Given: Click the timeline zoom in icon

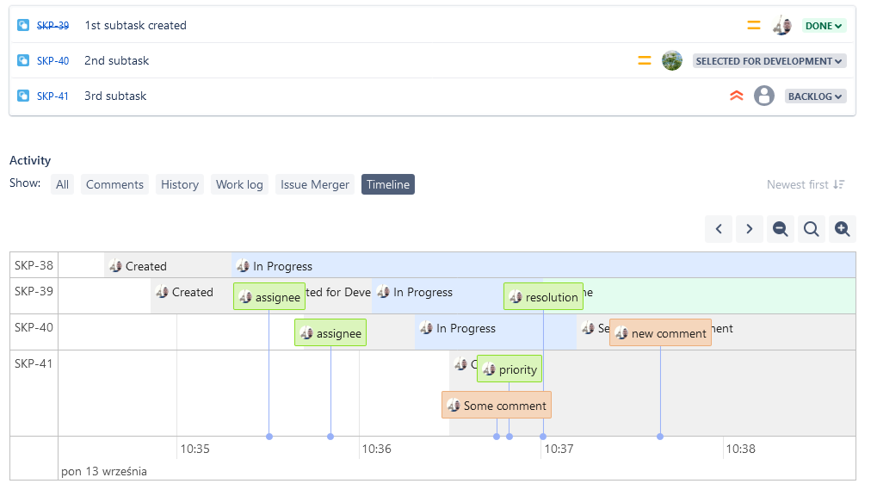Looking at the screenshot, I should (842, 229).
